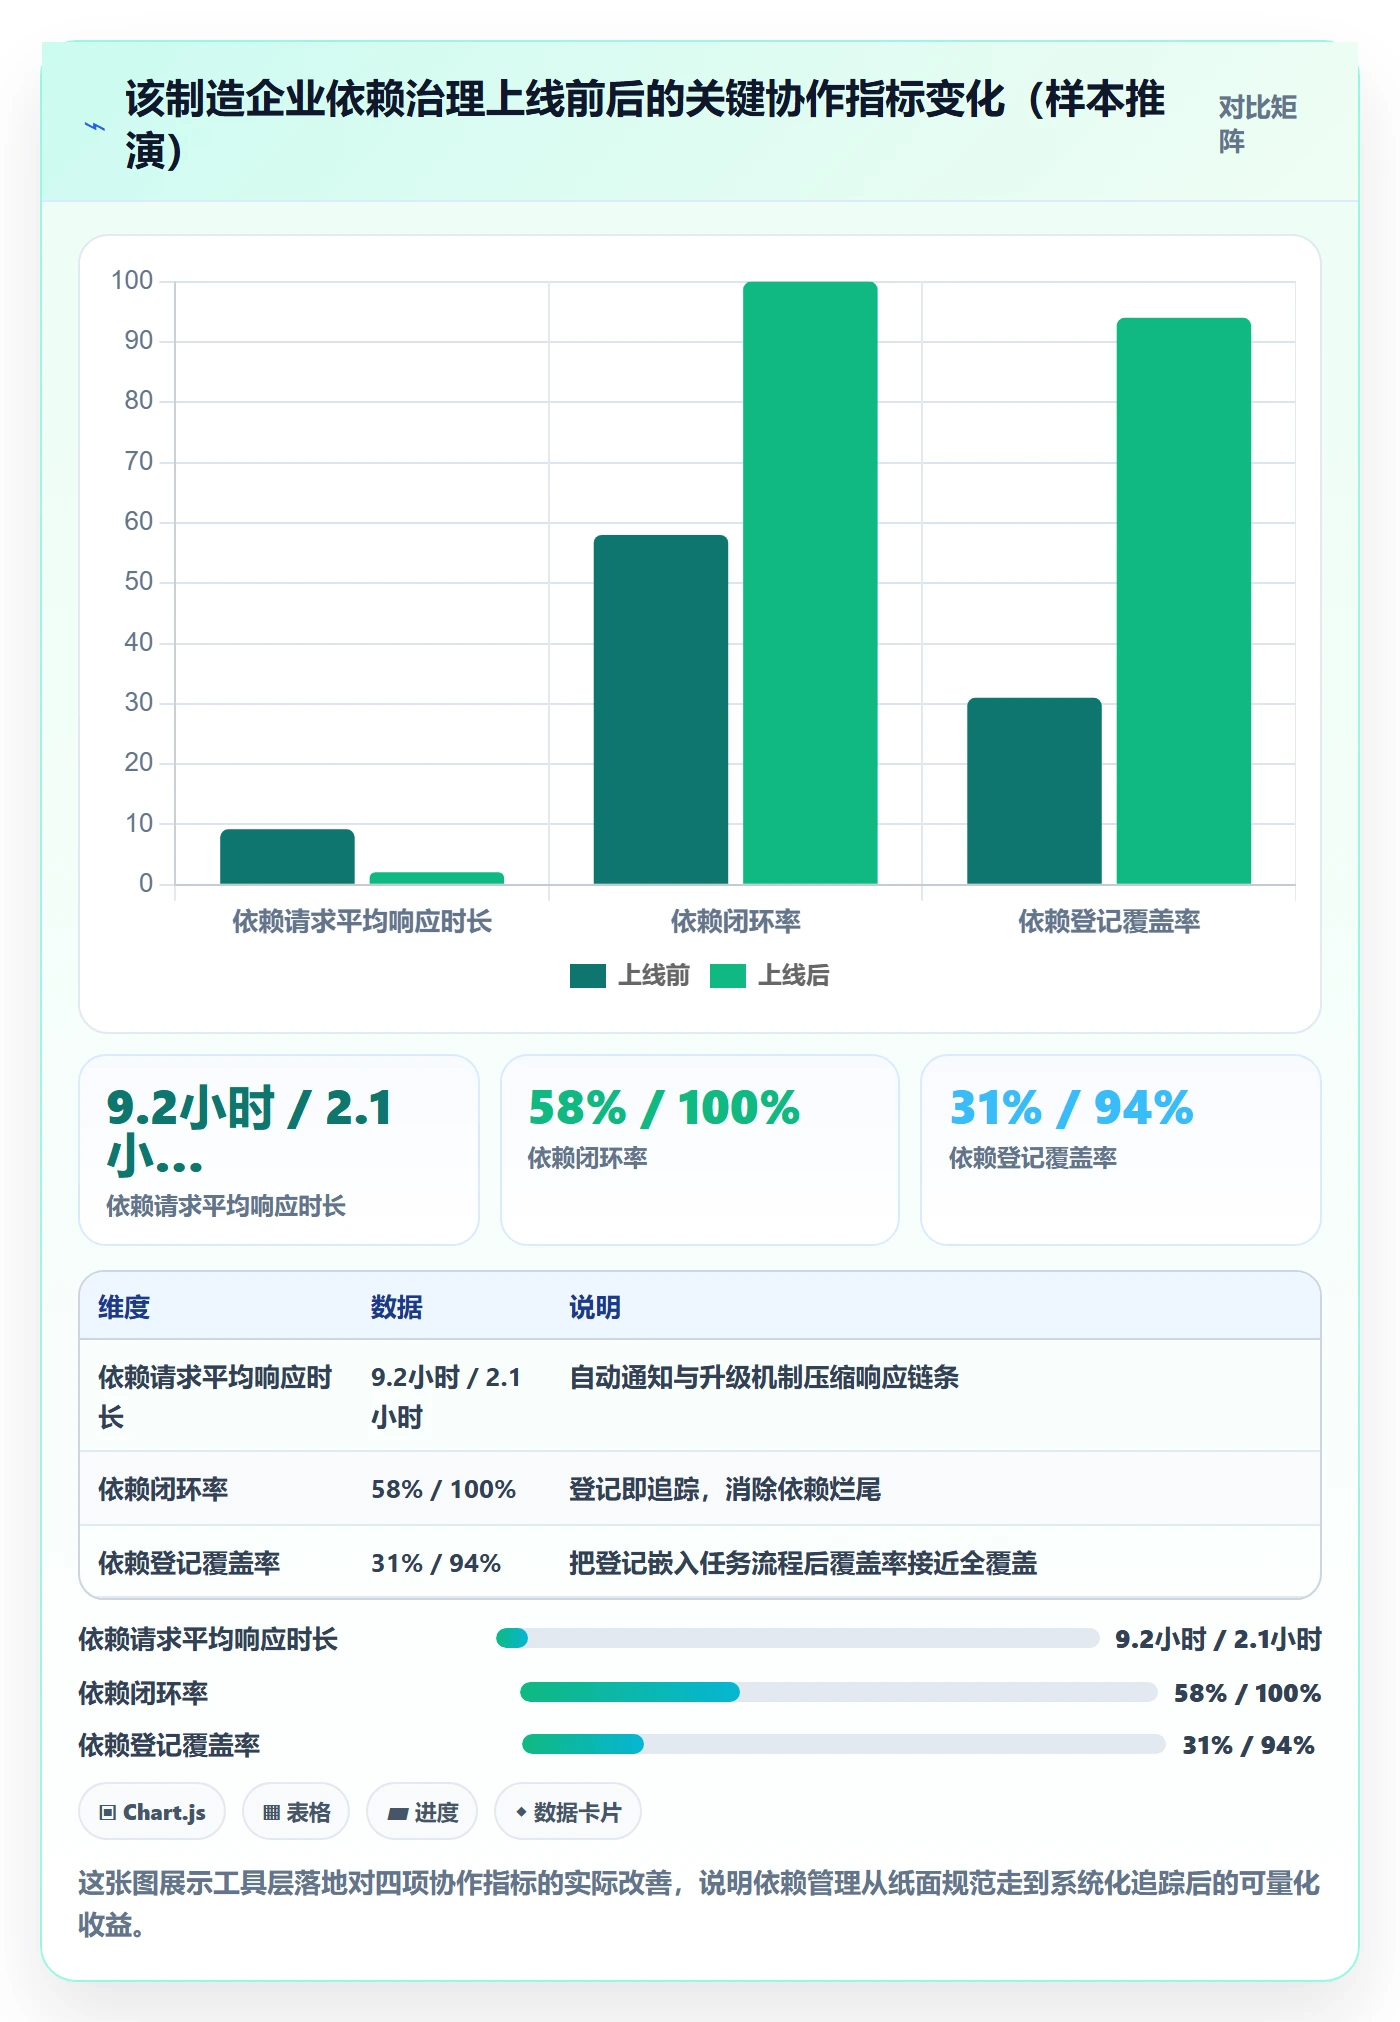The image size is (1400, 2022).
Task: Click the caption starting 这张图展示工具层落地
Action: 699,1904
